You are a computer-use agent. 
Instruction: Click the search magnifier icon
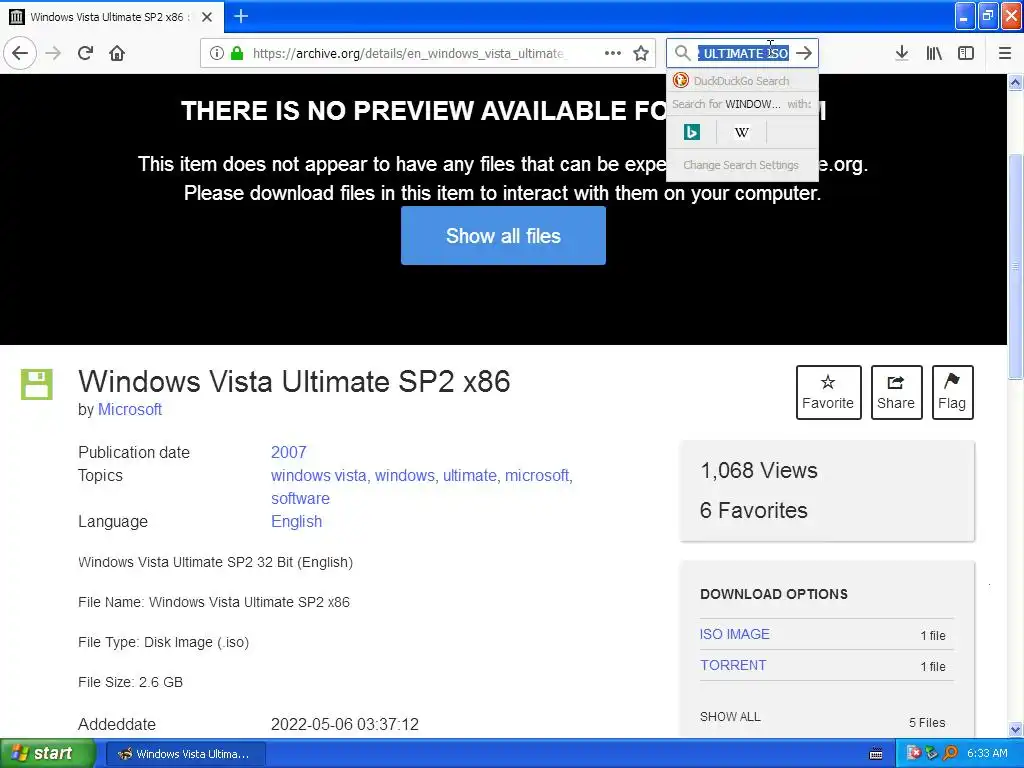click(682, 53)
